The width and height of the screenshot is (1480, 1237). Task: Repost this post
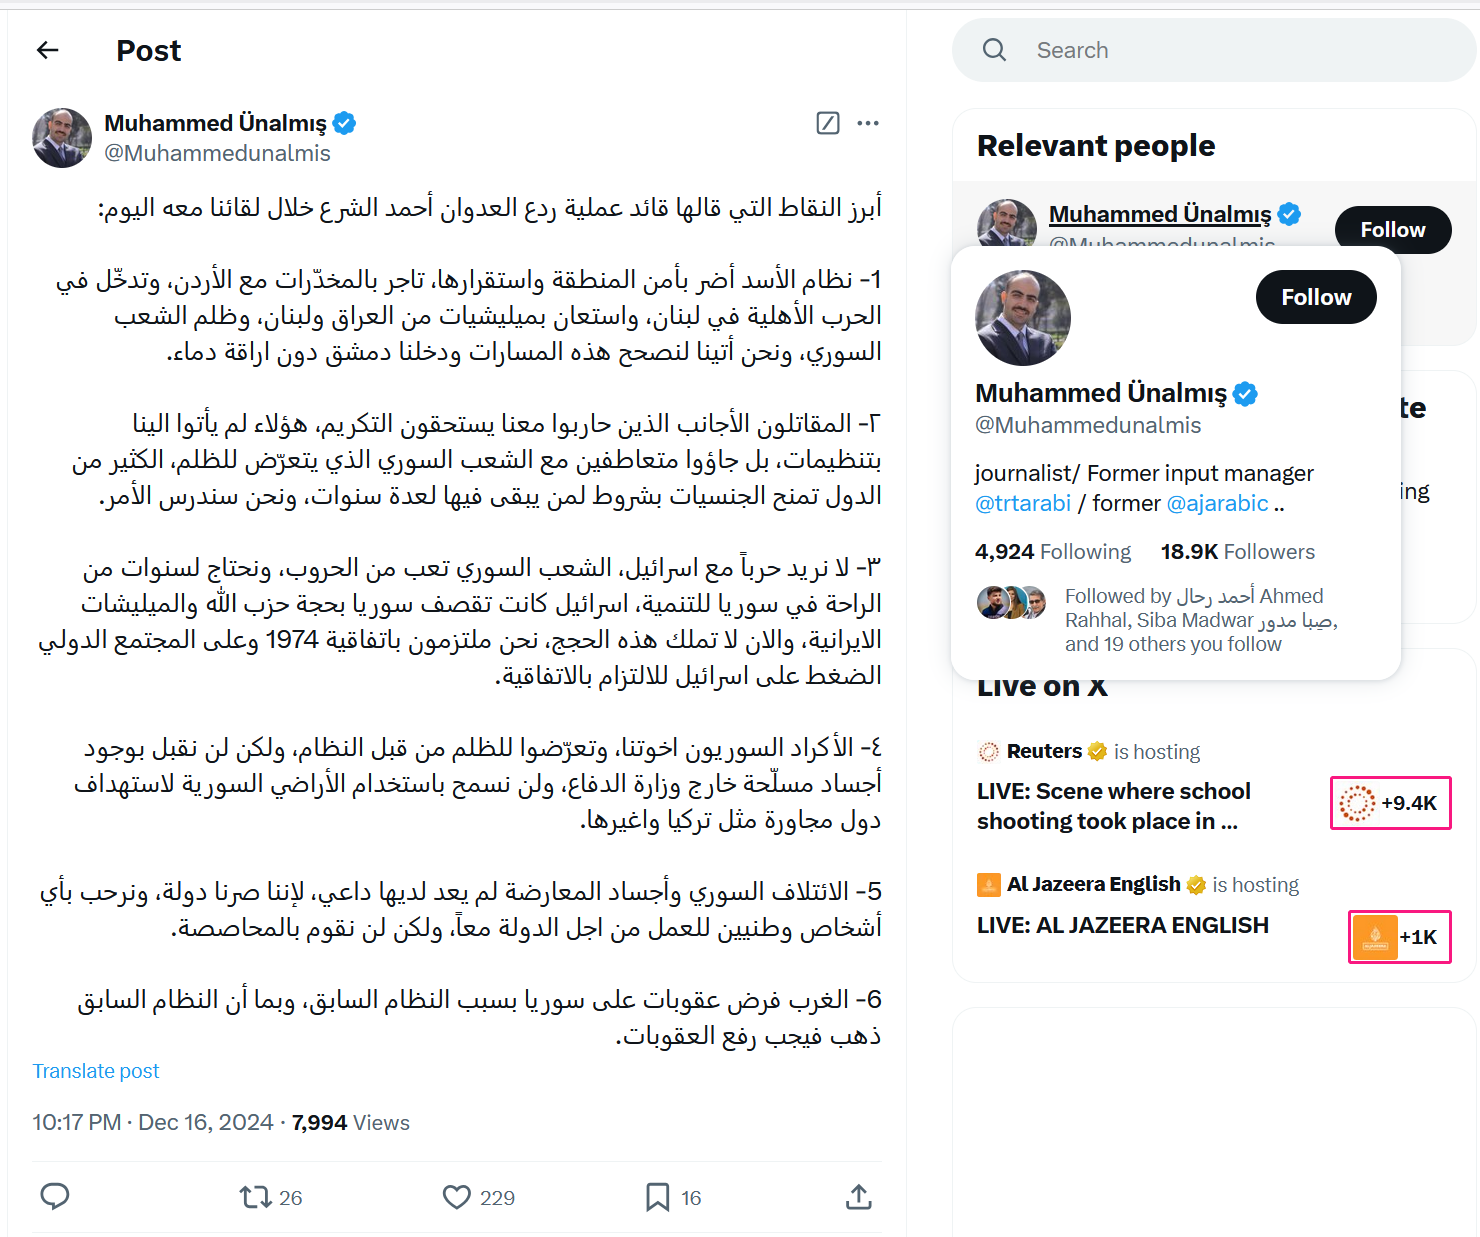pyautogui.click(x=256, y=1197)
